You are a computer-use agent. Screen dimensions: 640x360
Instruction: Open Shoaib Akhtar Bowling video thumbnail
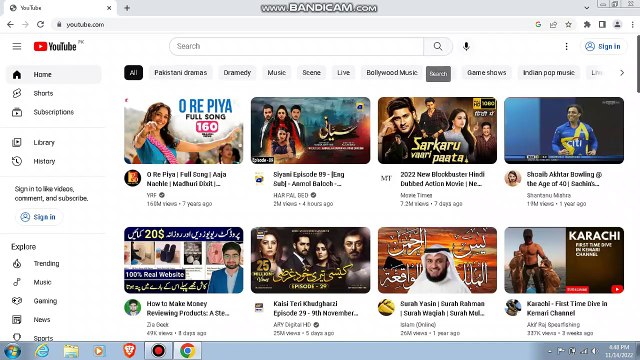click(x=564, y=131)
